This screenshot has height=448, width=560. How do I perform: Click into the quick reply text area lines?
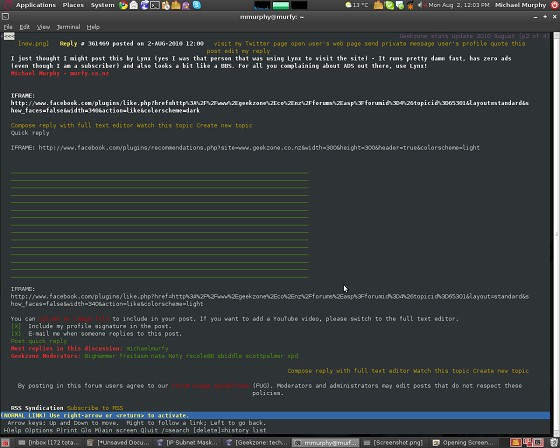pyautogui.click(x=159, y=225)
